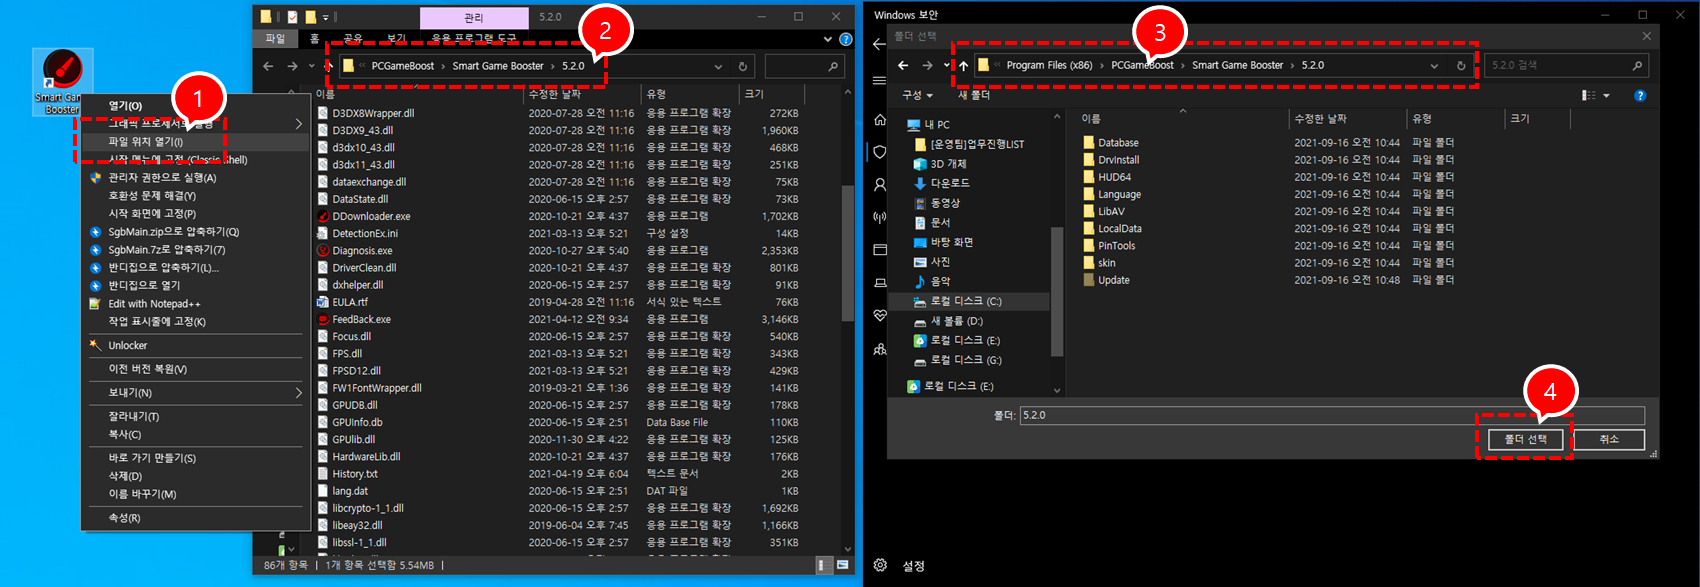Click the 폴더 name input field
Screen dimensions: 1700x587
coord(1332,415)
